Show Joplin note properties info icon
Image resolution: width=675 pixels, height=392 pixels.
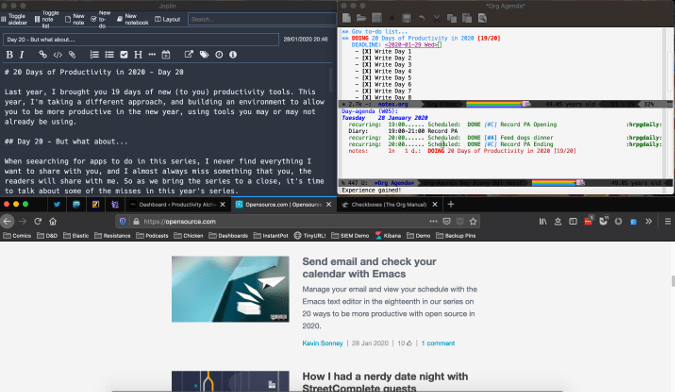(233, 55)
